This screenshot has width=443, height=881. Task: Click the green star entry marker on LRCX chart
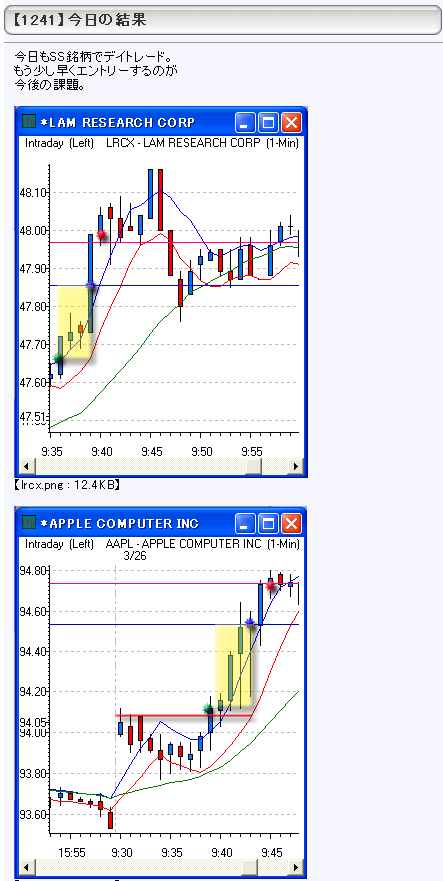click(x=58, y=357)
